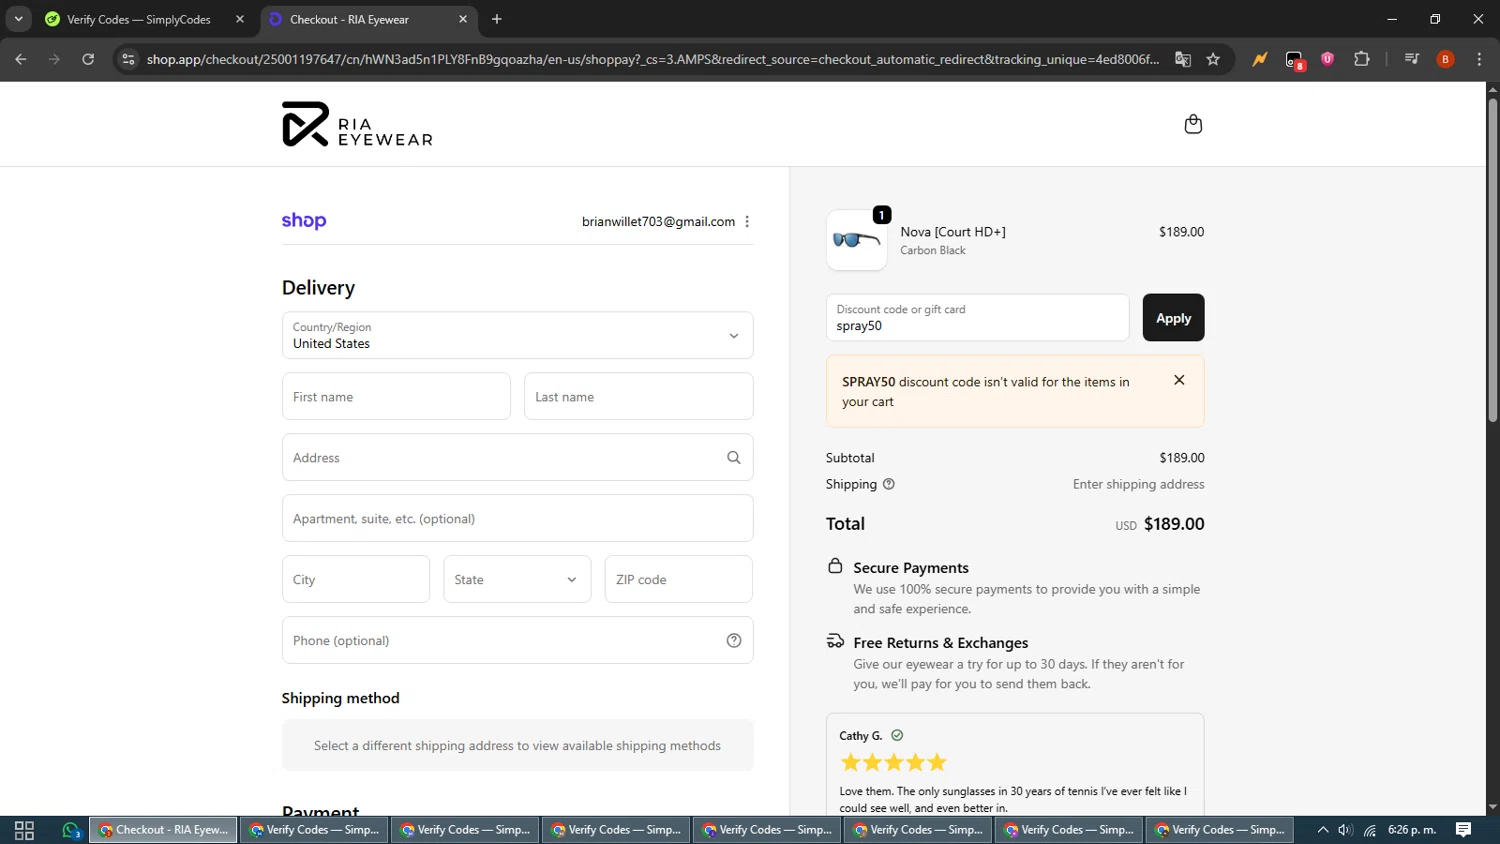Click the Discount code or gift card field
This screenshot has width=1500, height=844.
click(x=977, y=318)
